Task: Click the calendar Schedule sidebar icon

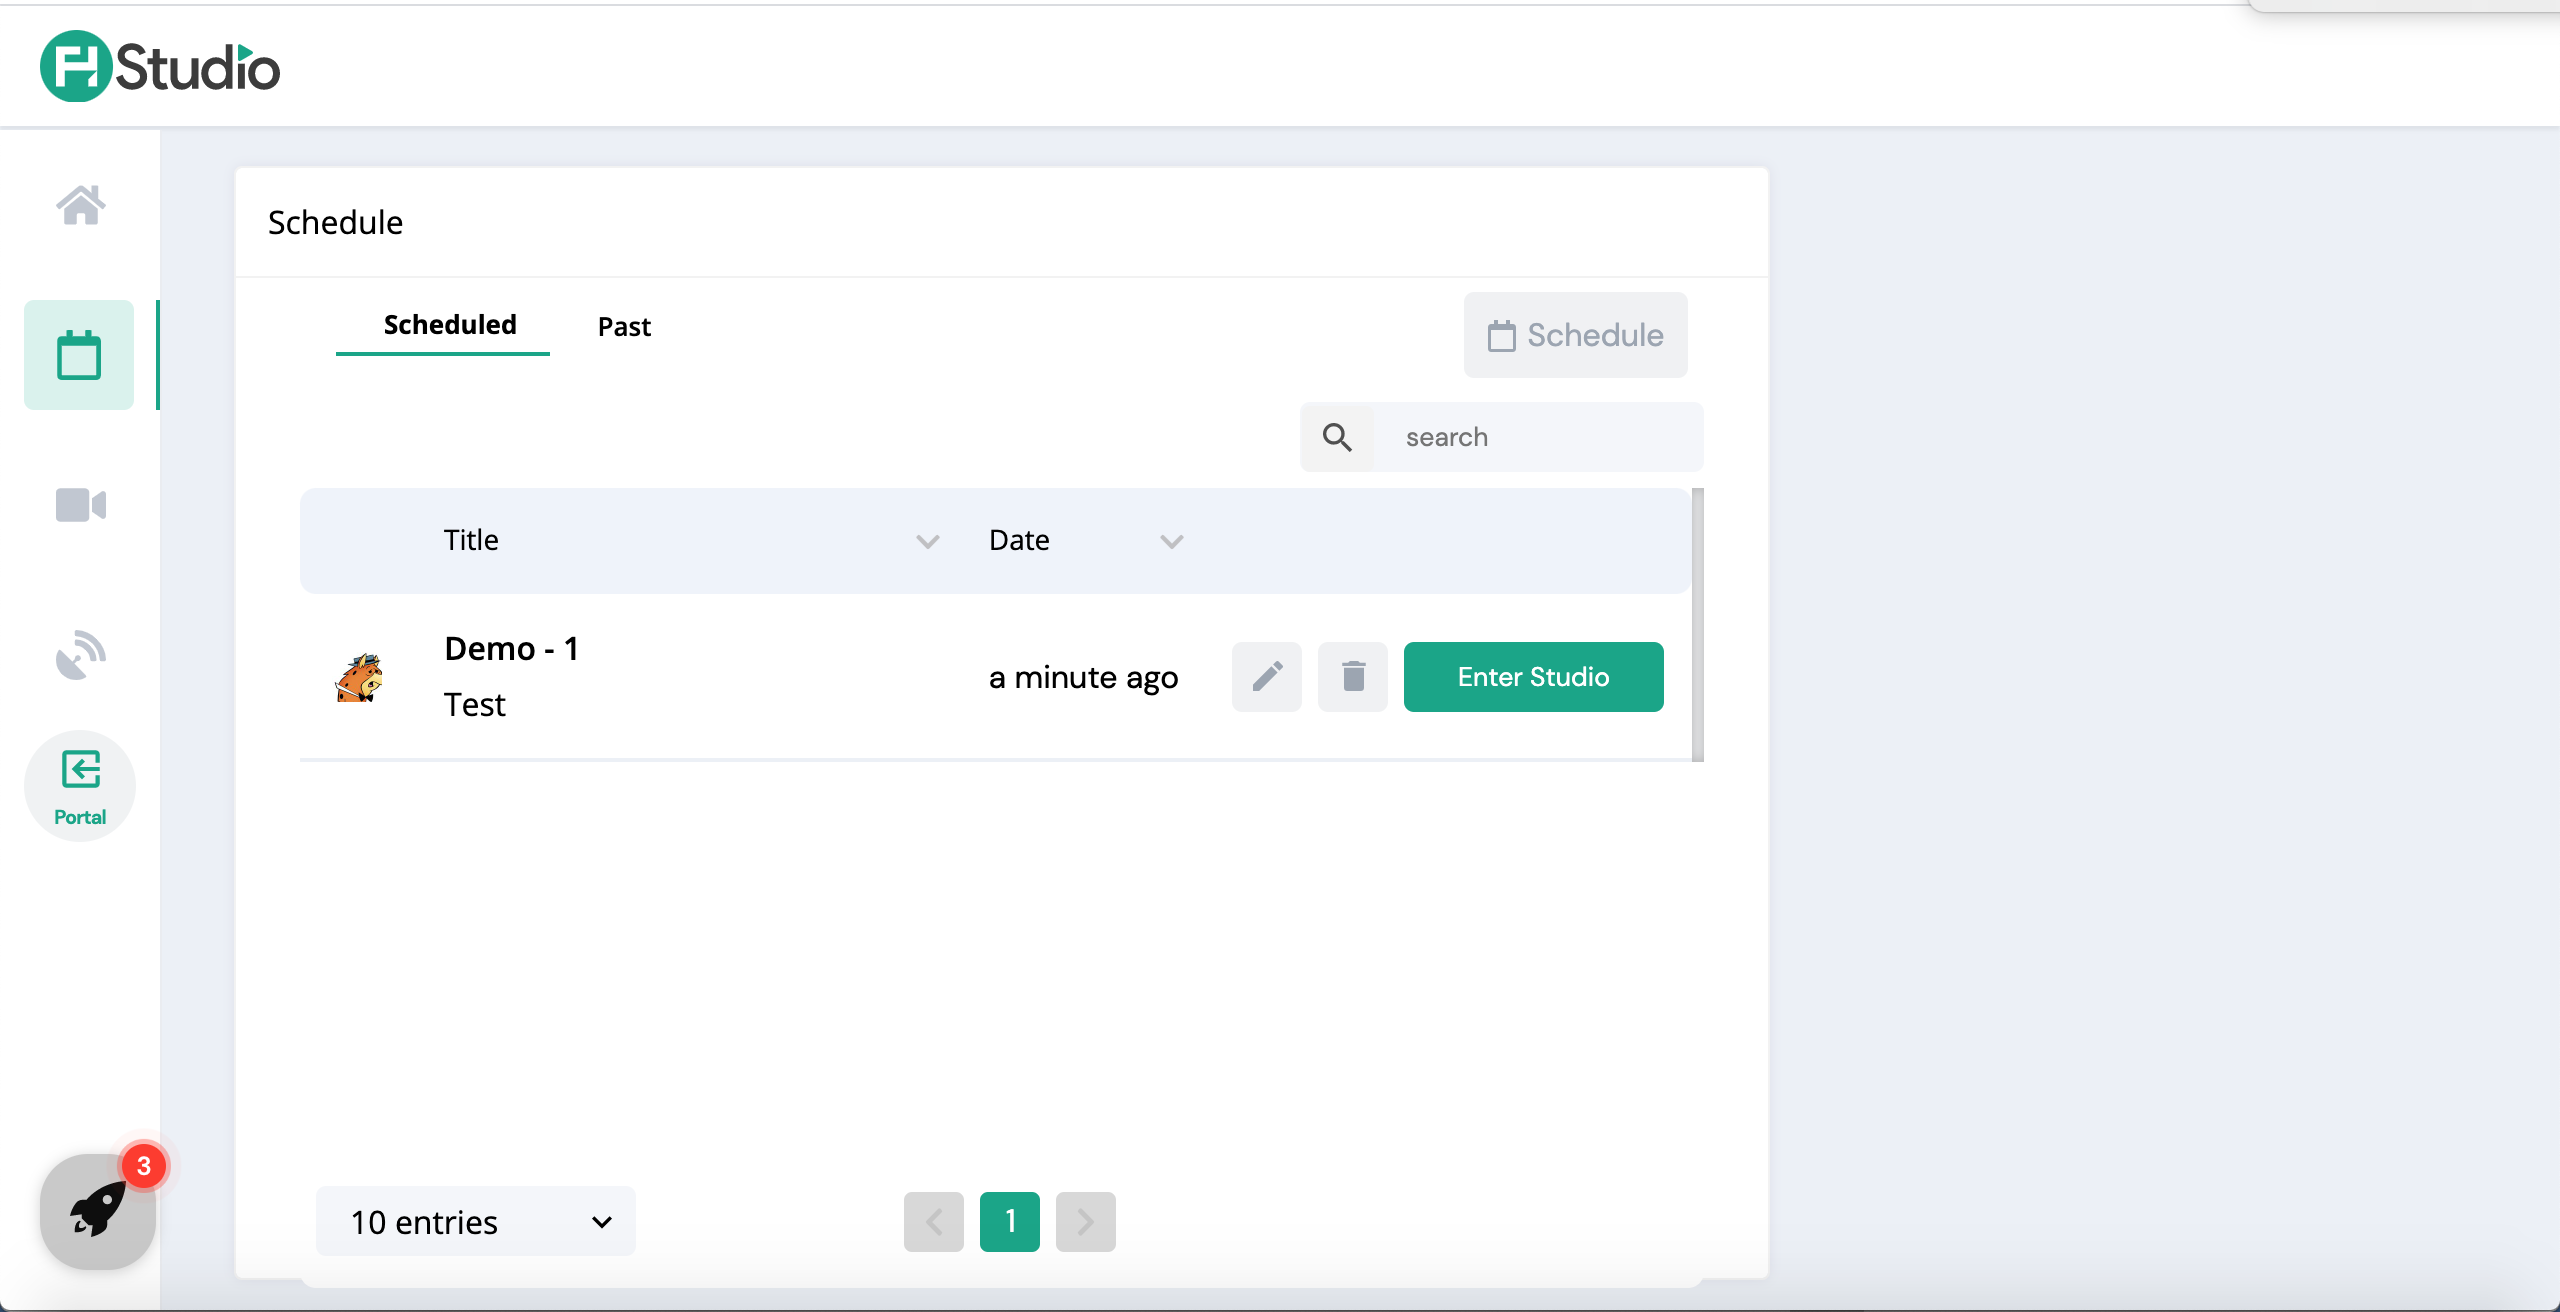Action: pos(79,355)
